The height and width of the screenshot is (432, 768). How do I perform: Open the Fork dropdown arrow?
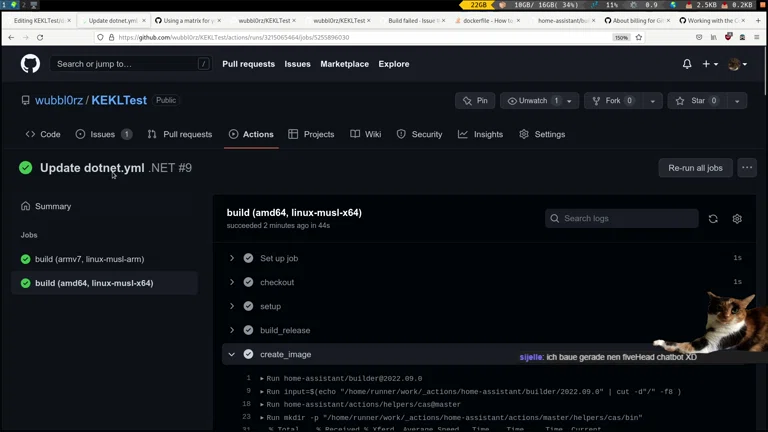click(652, 100)
